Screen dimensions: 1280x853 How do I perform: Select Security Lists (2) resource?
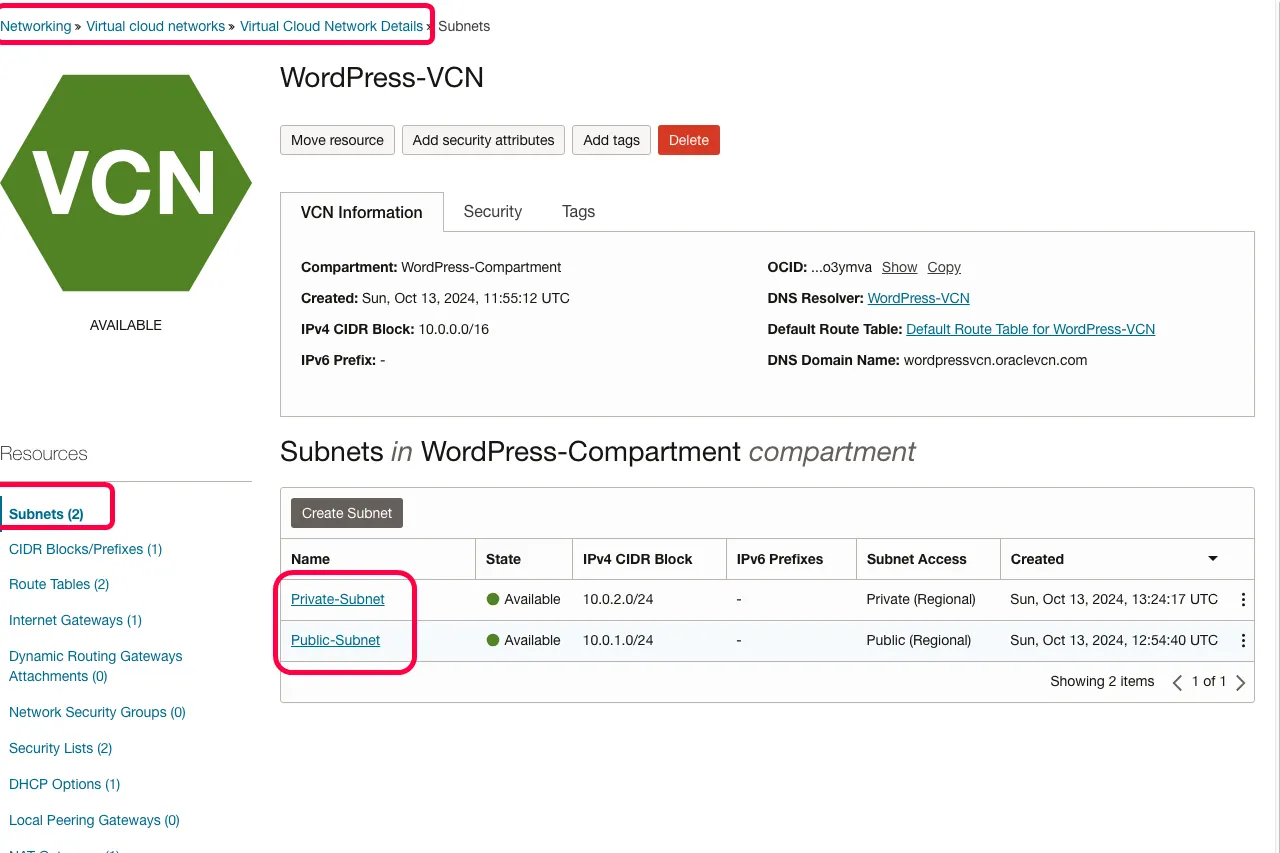click(x=60, y=748)
